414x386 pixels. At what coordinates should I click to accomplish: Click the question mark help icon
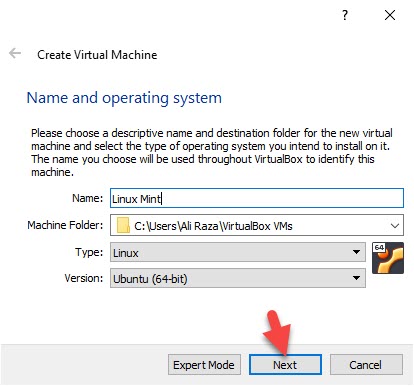(x=345, y=15)
